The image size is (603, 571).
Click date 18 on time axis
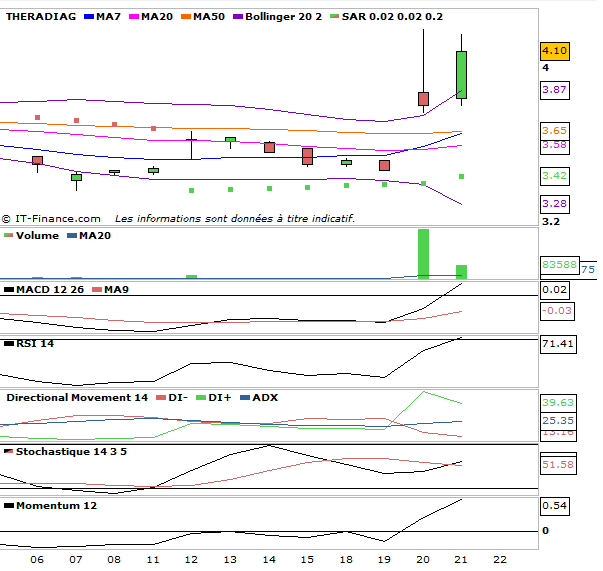click(x=346, y=560)
